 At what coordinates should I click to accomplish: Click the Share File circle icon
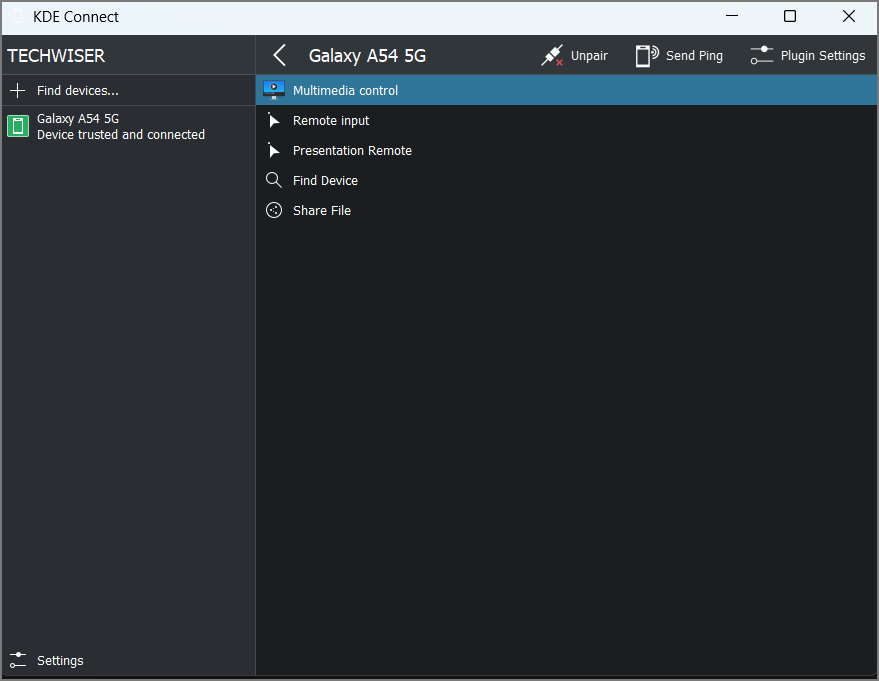(x=274, y=210)
